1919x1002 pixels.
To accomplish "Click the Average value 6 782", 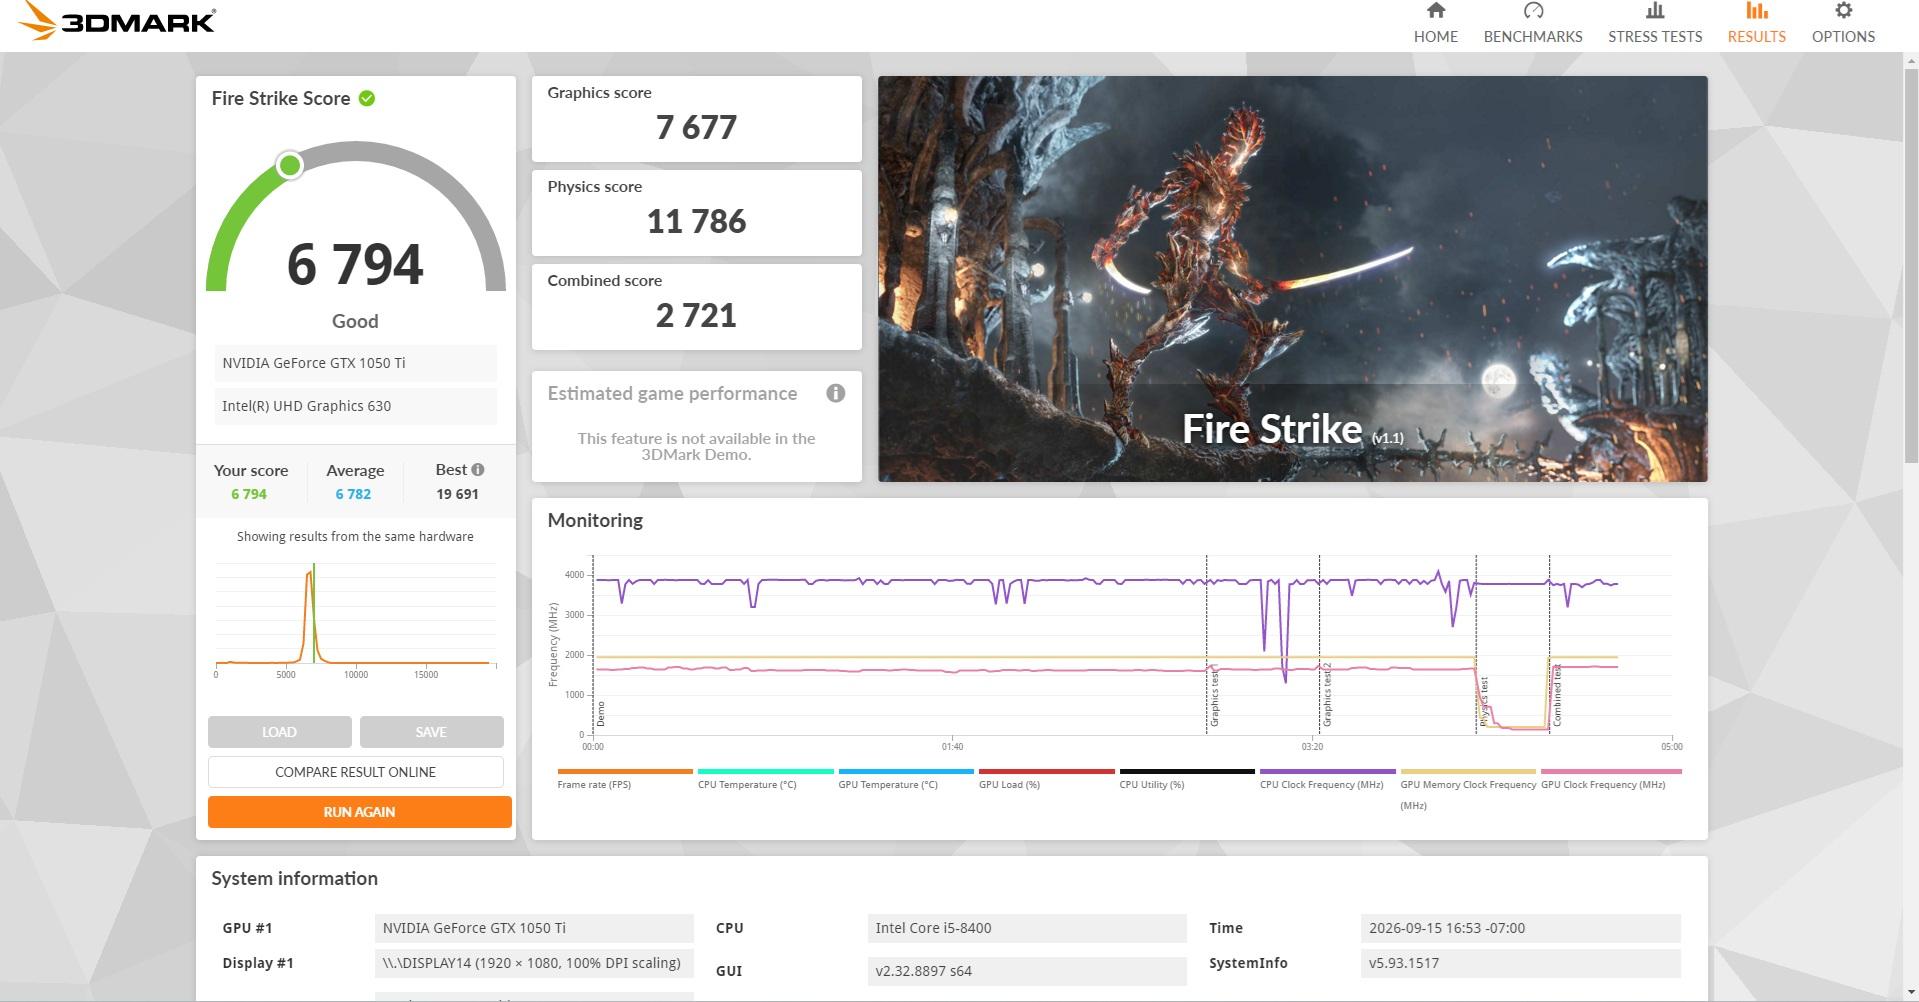I will coord(353,494).
